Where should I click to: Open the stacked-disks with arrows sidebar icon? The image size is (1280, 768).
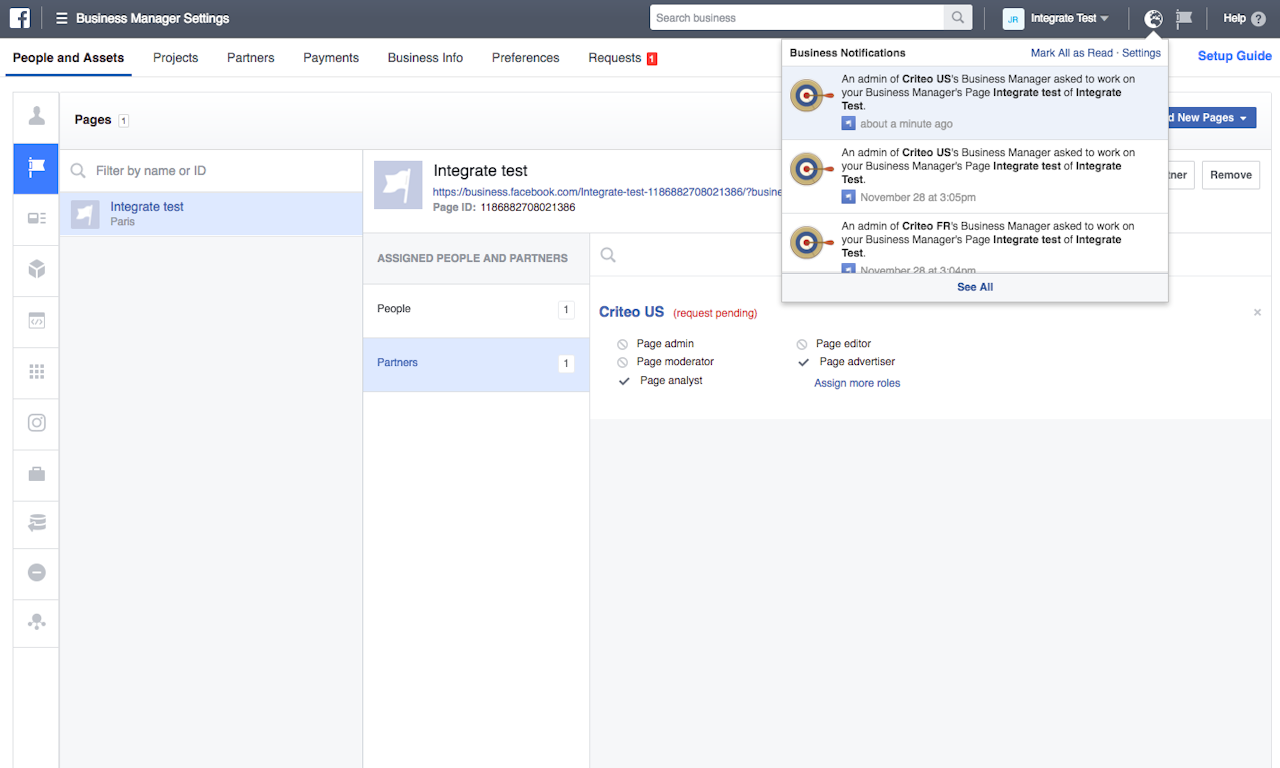point(37,523)
